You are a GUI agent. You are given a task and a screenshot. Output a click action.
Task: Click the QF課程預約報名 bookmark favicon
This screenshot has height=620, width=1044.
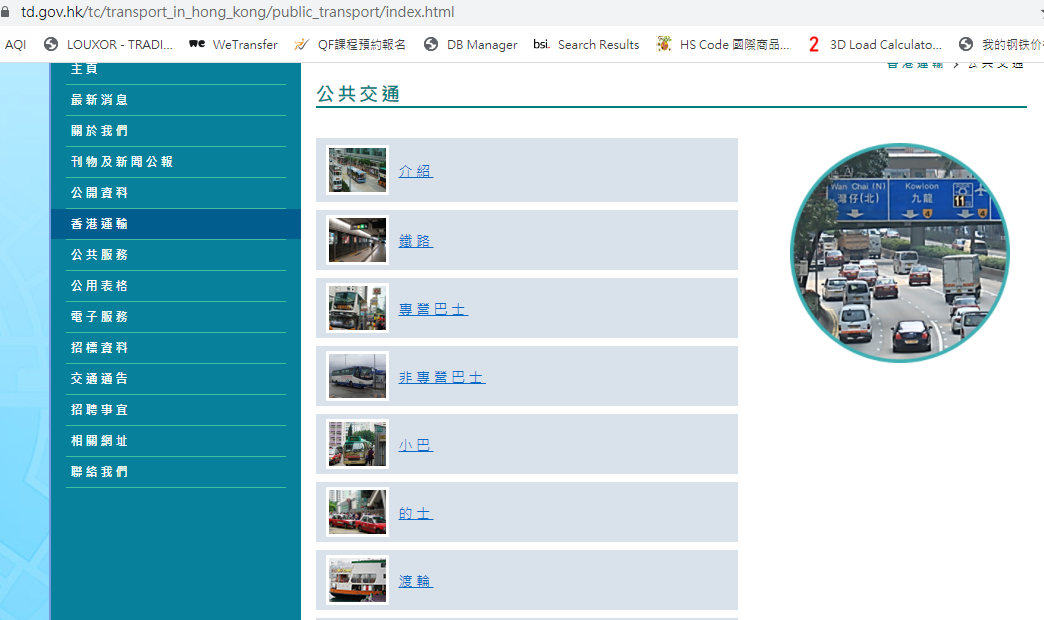302,44
